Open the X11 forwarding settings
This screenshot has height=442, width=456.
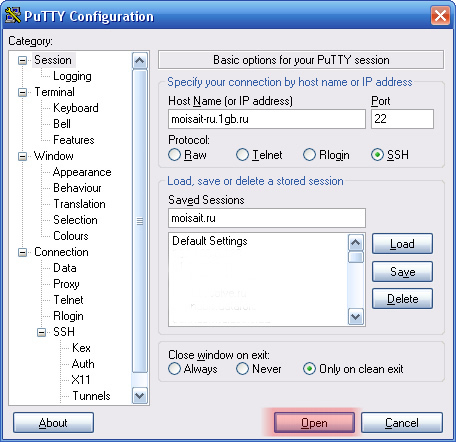point(81,380)
